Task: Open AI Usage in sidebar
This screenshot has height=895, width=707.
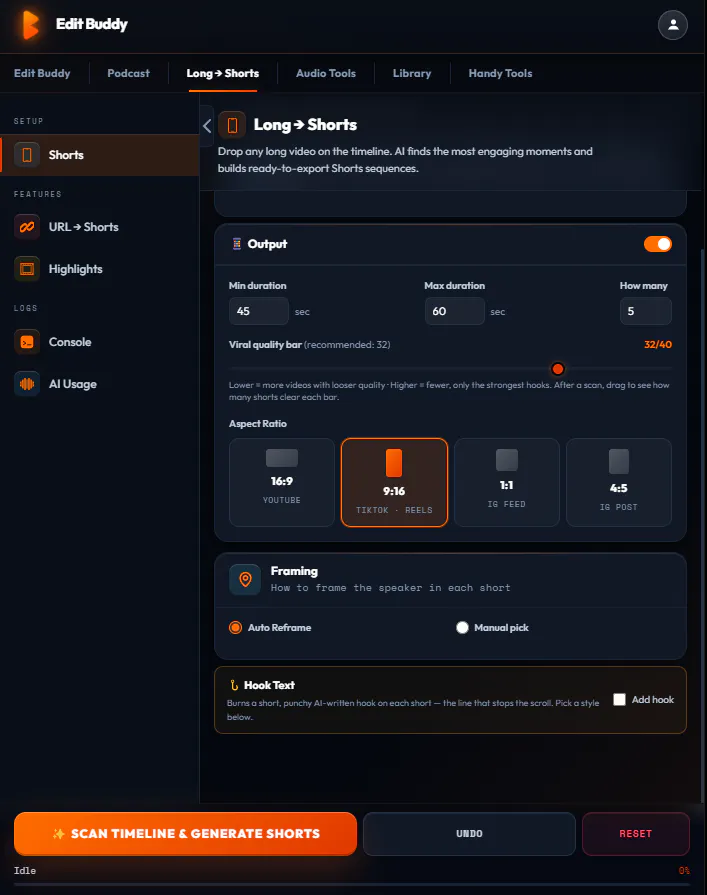Action: tap(100, 384)
